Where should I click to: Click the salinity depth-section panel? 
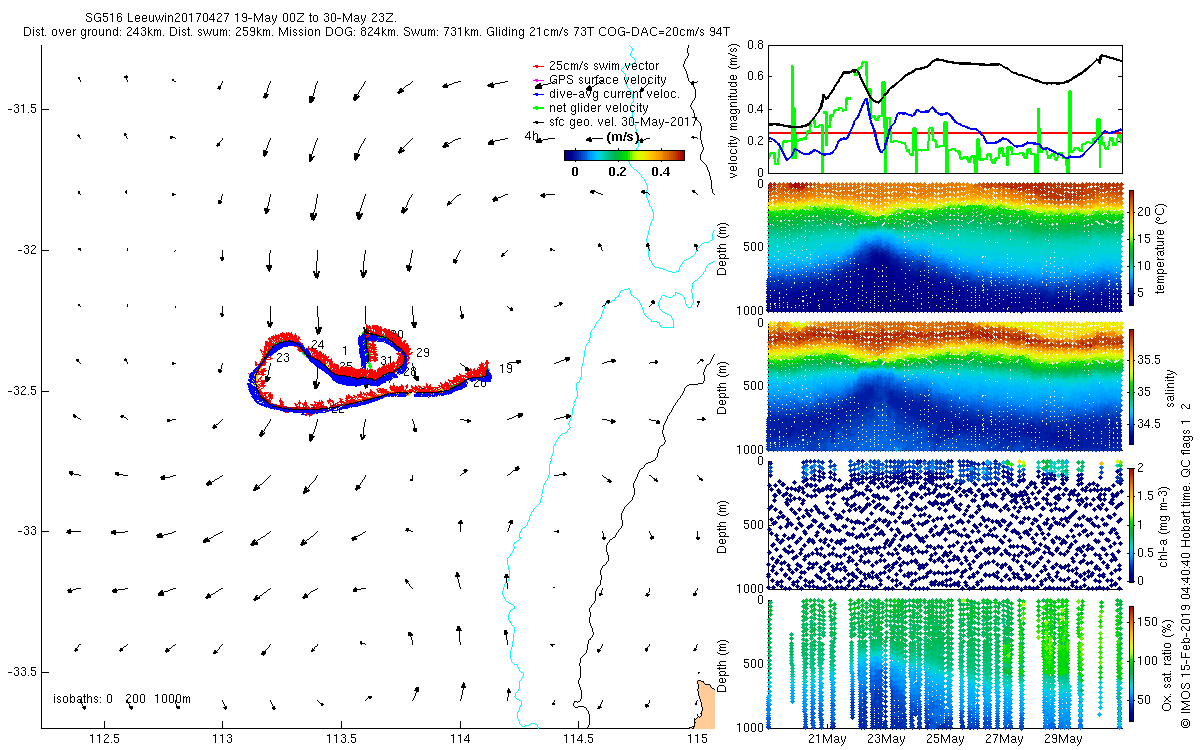(x=945, y=386)
